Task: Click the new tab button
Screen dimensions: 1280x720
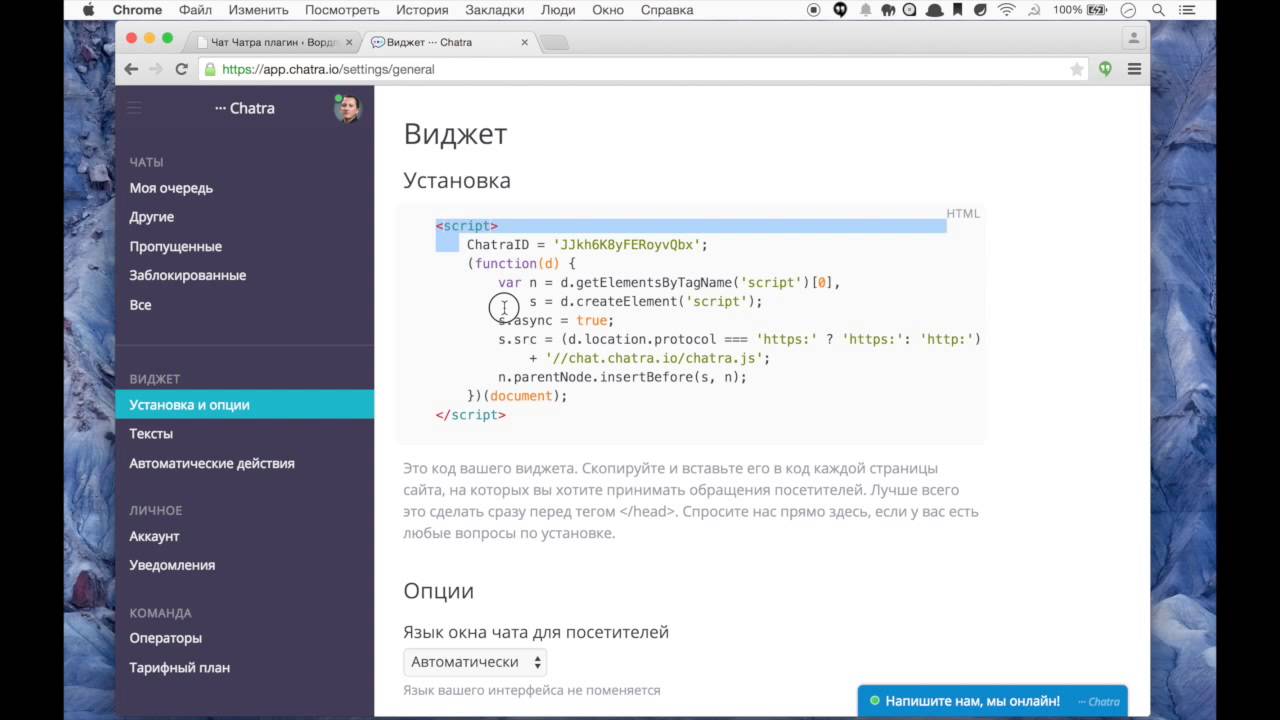Action: coord(554,42)
